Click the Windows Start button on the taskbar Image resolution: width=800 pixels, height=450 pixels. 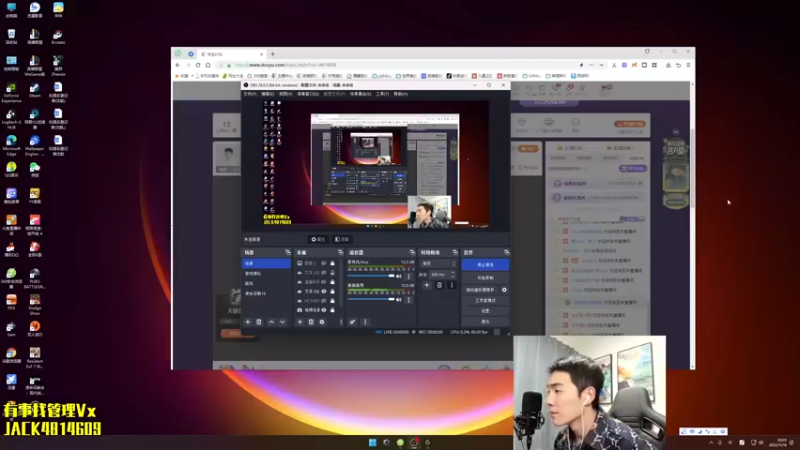372,442
